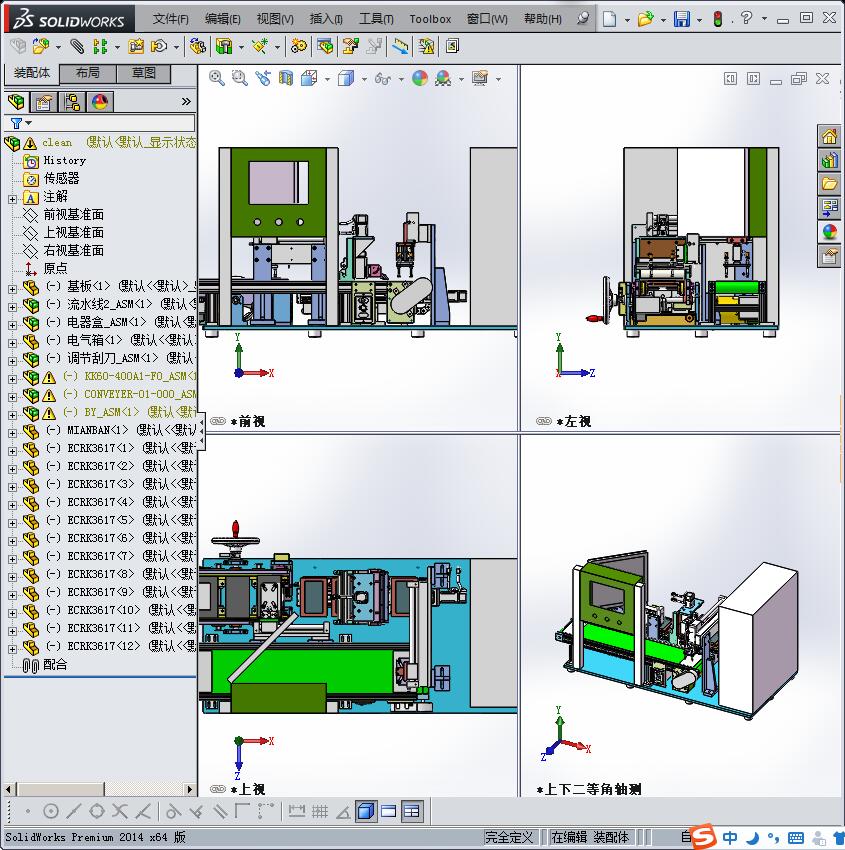Toggle the four-view viewport layout button
Viewport: 845px width, 850px height.
click(412, 812)
